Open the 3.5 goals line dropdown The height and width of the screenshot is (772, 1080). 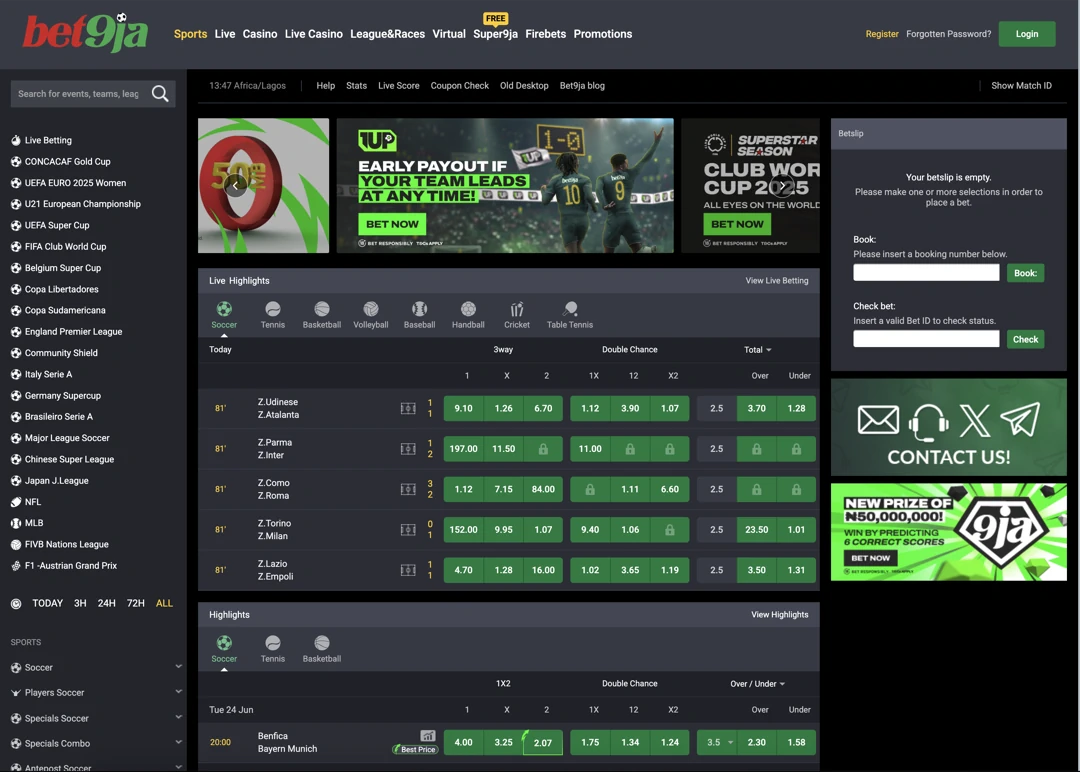[717, 742]
